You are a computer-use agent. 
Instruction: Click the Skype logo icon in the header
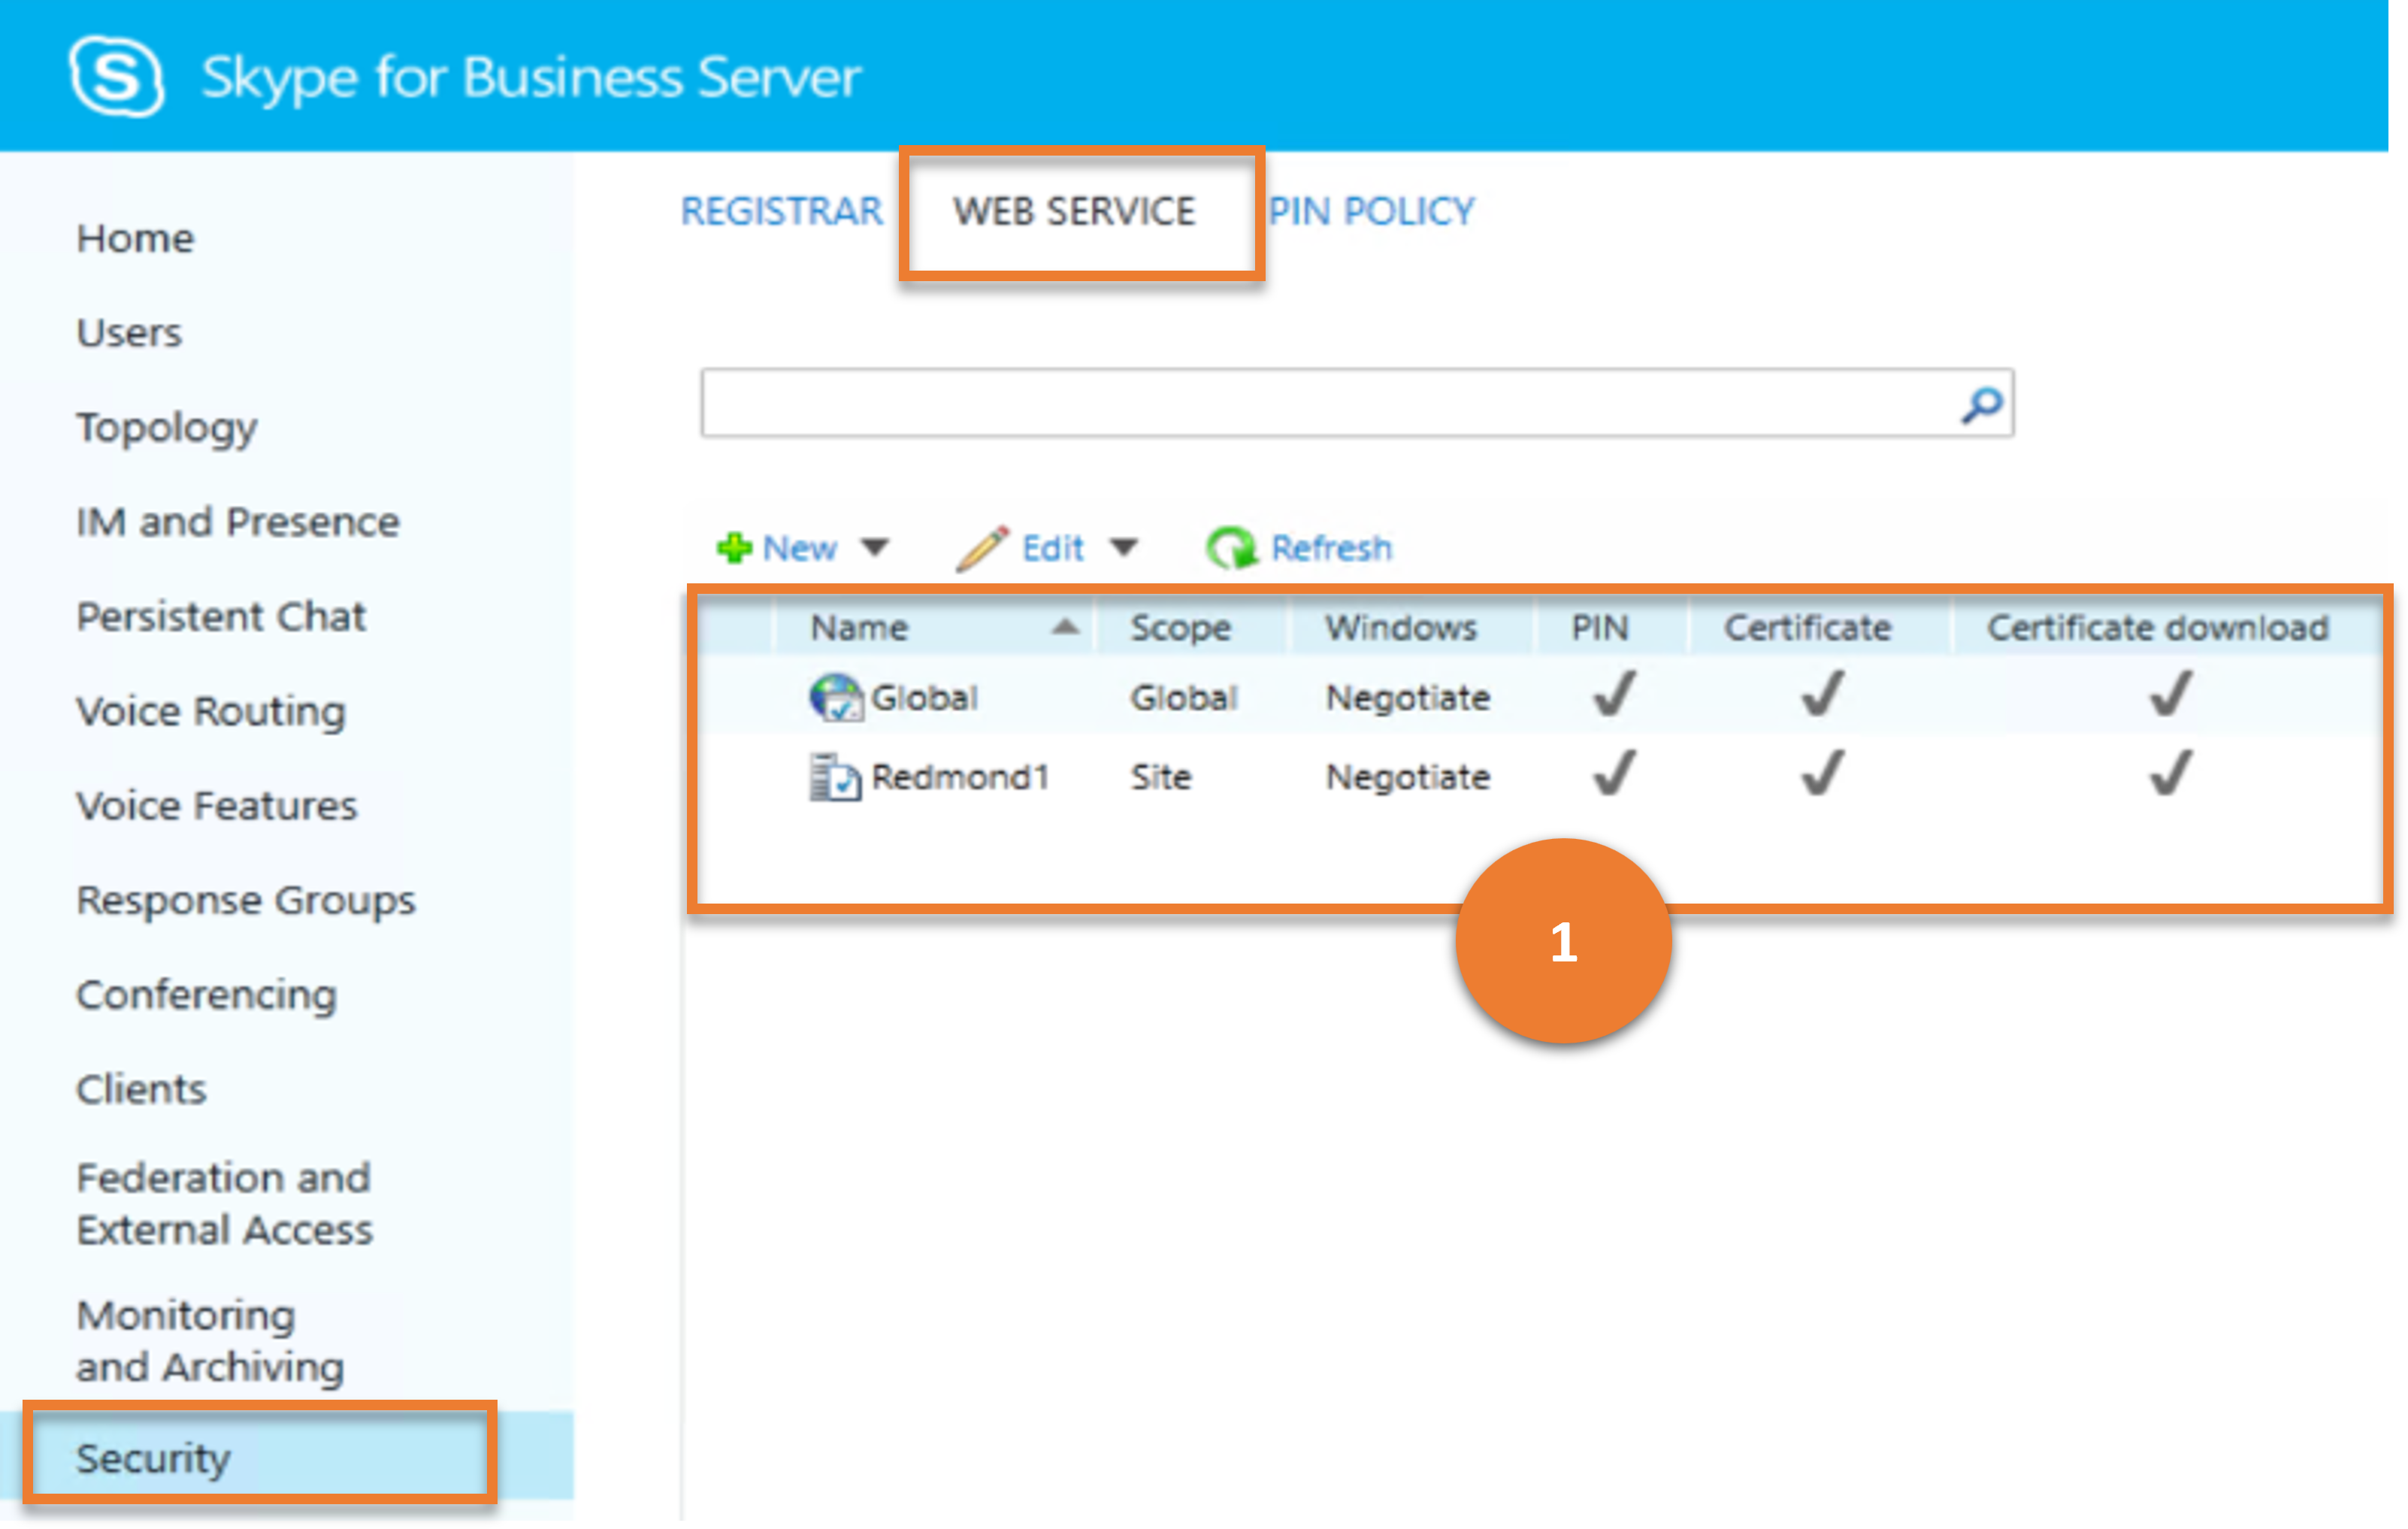point(117,77)
